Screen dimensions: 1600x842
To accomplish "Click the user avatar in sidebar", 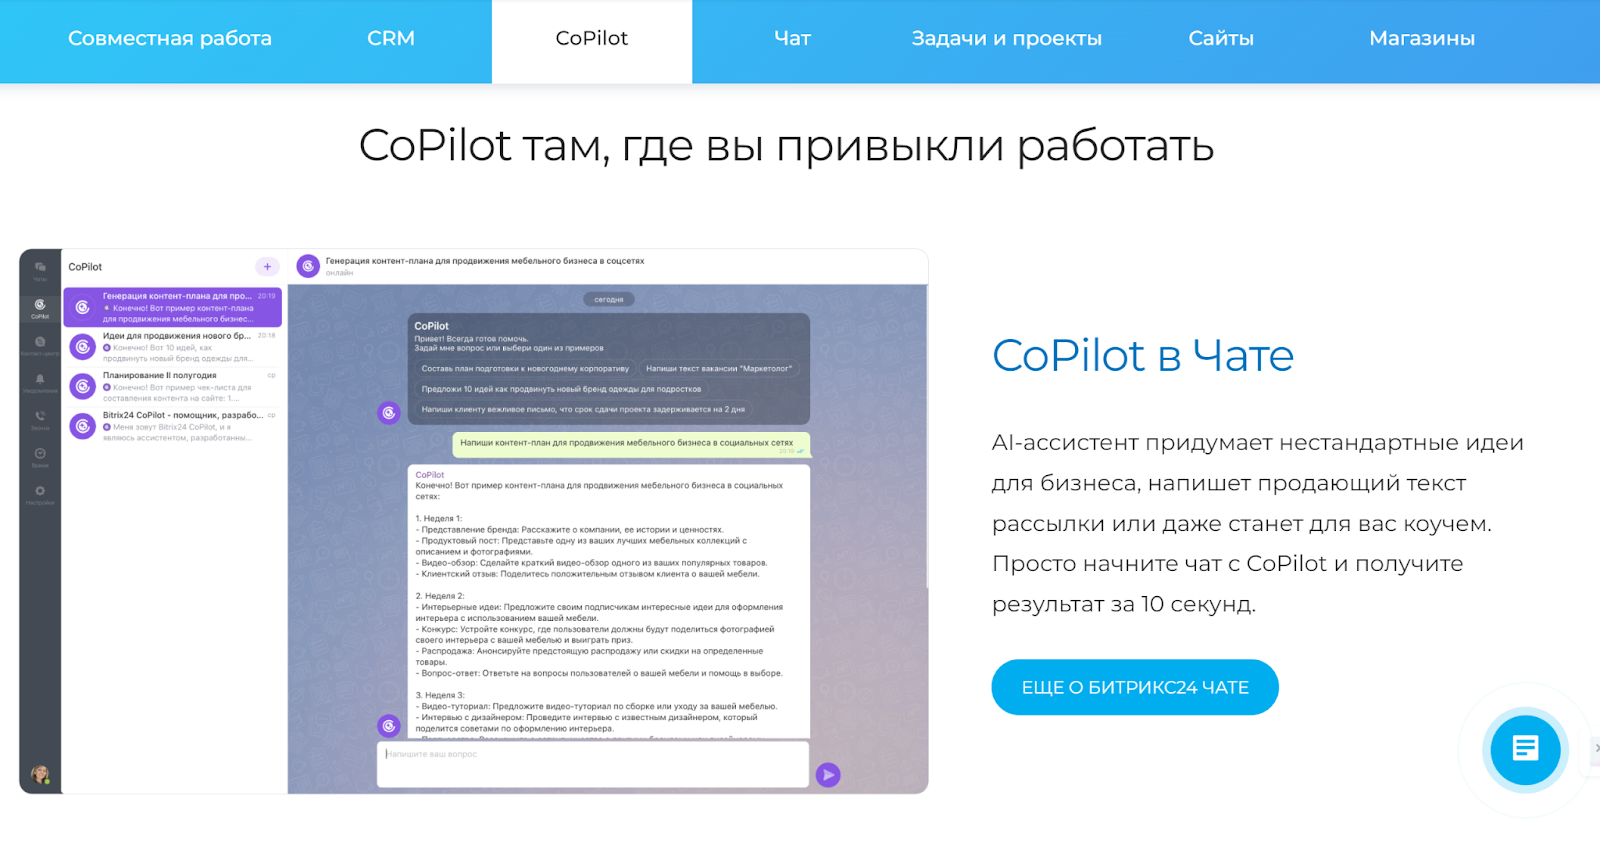I will pyautogui.click(x=40, y=774).
